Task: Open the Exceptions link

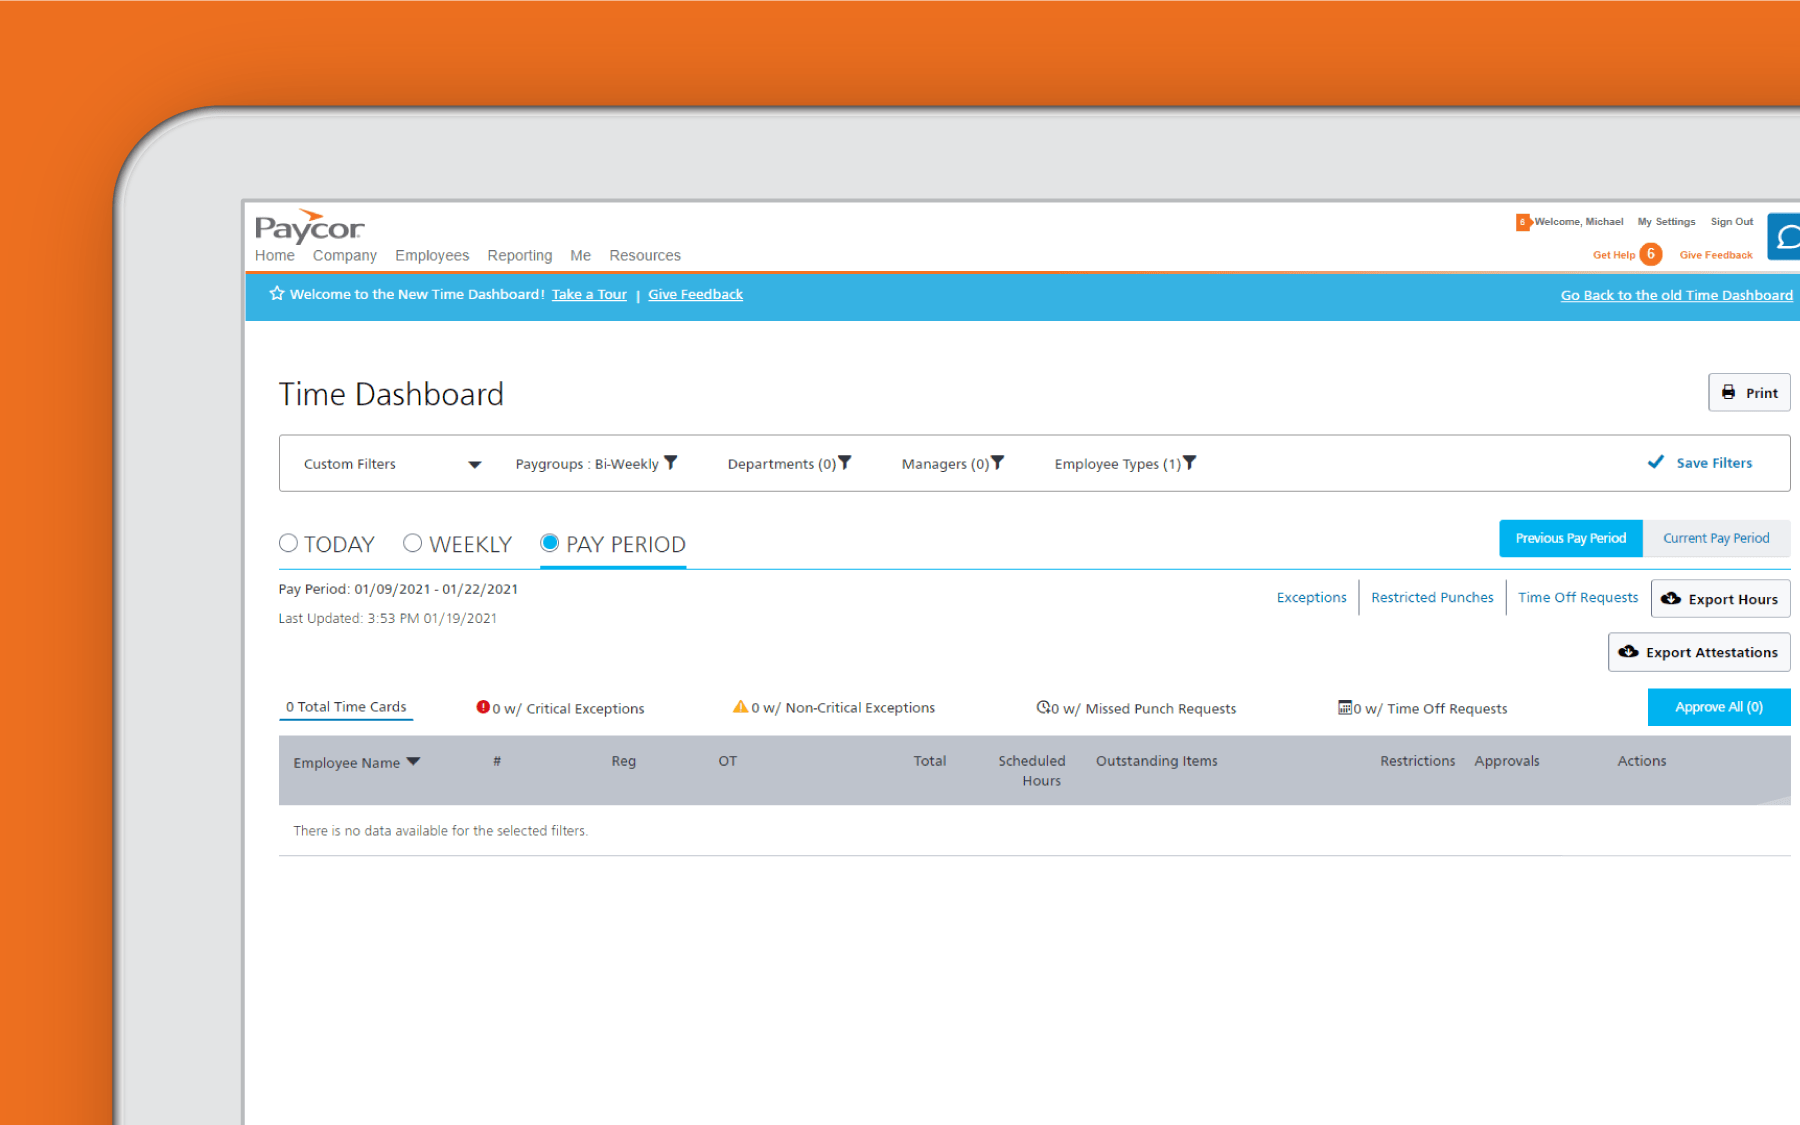Action: [x=1311, y=597]
